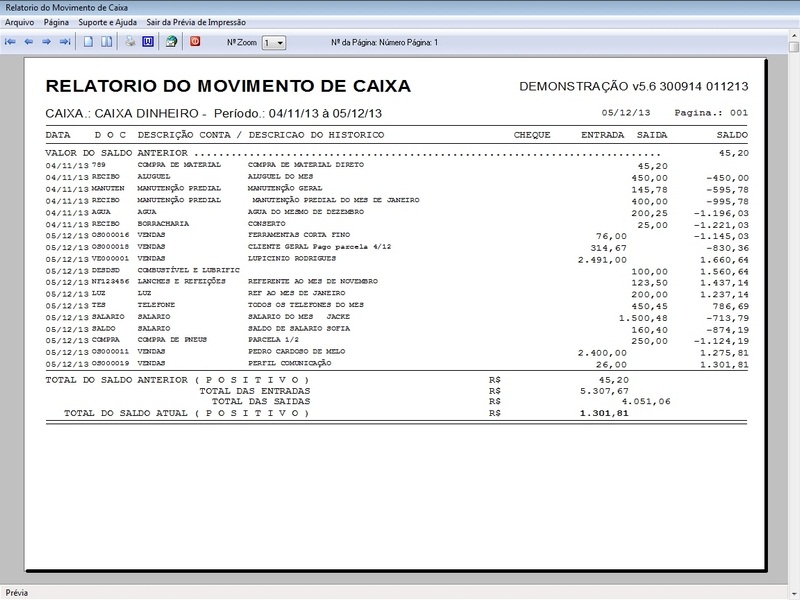Exit preview using the red power icon
The width and height of the screenshot is (800, 600).
[195, 40]
